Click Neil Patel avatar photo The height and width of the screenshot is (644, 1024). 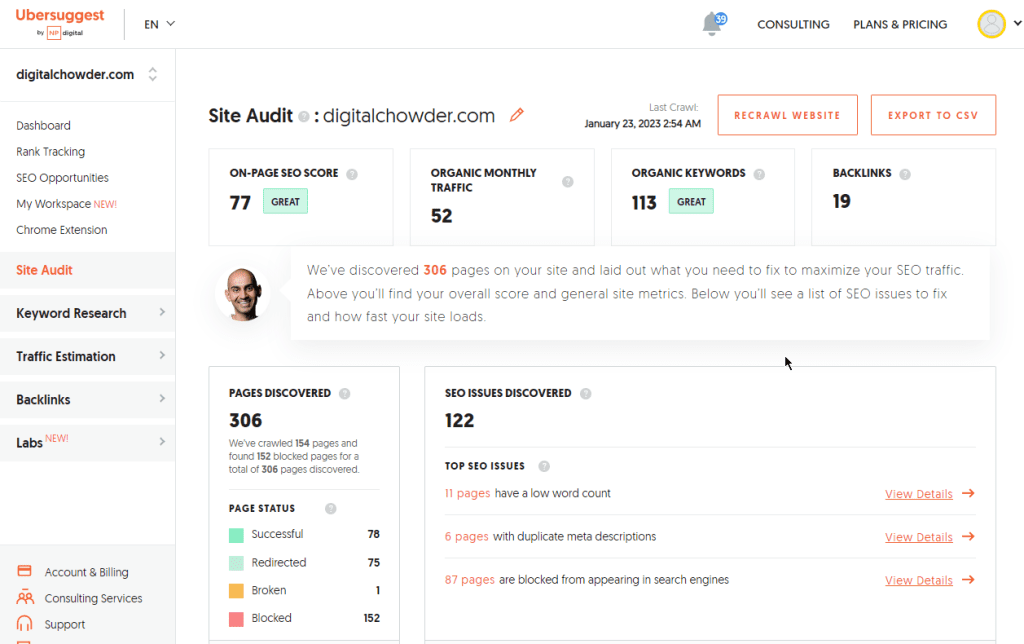(x=243, y=293)
